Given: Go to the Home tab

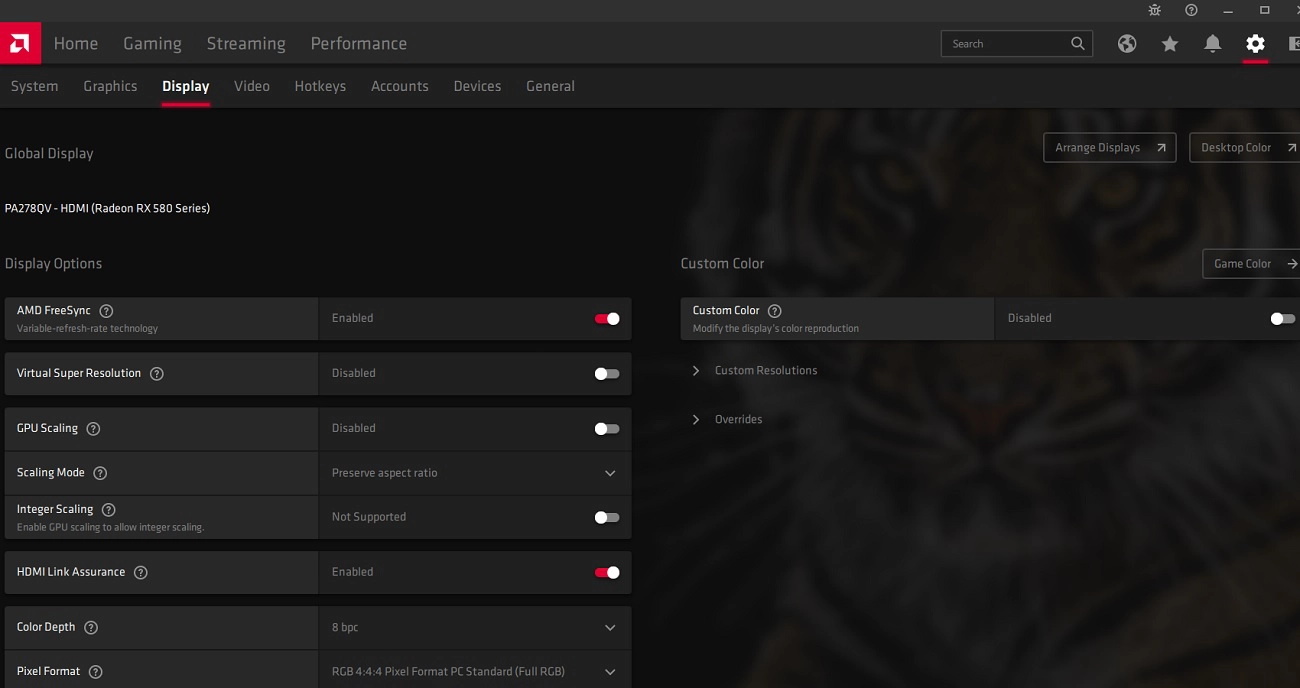Looking at the screenshot, I should (x=76, y=43).
